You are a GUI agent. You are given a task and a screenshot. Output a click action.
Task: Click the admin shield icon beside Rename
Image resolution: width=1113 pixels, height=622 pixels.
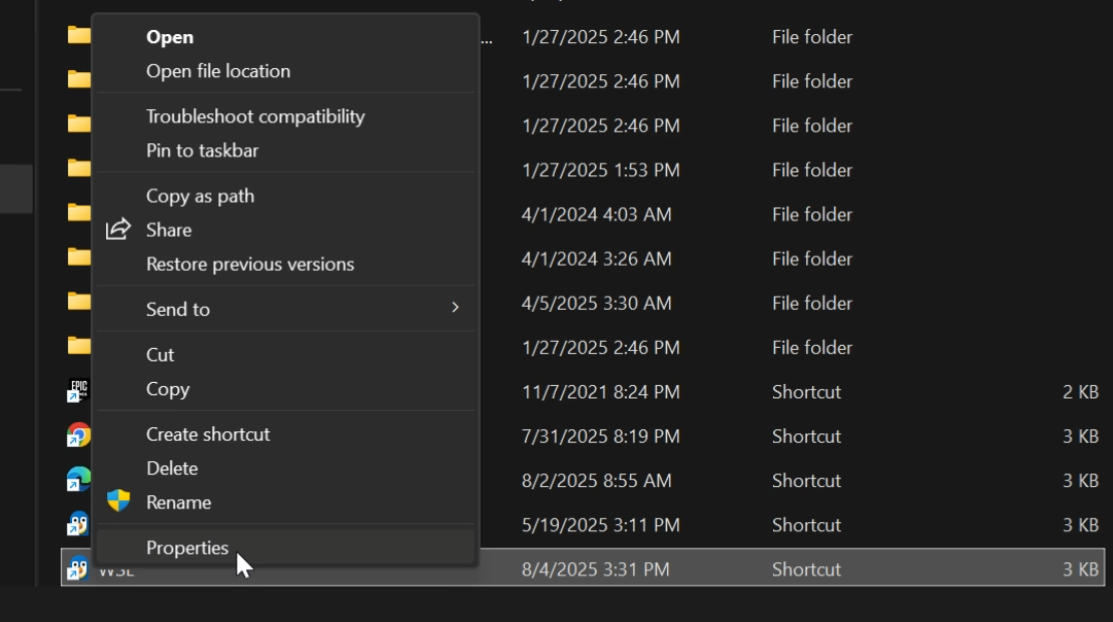[118, 501]
